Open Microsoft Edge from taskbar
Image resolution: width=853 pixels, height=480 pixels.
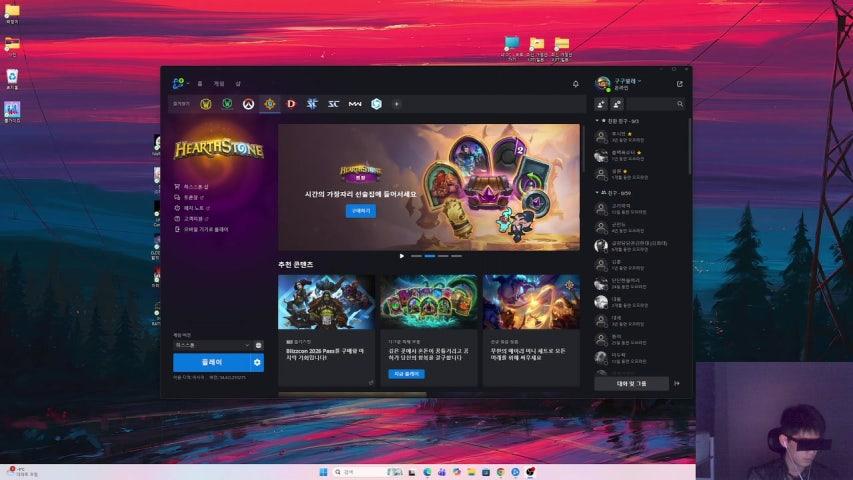pos(428,472)
